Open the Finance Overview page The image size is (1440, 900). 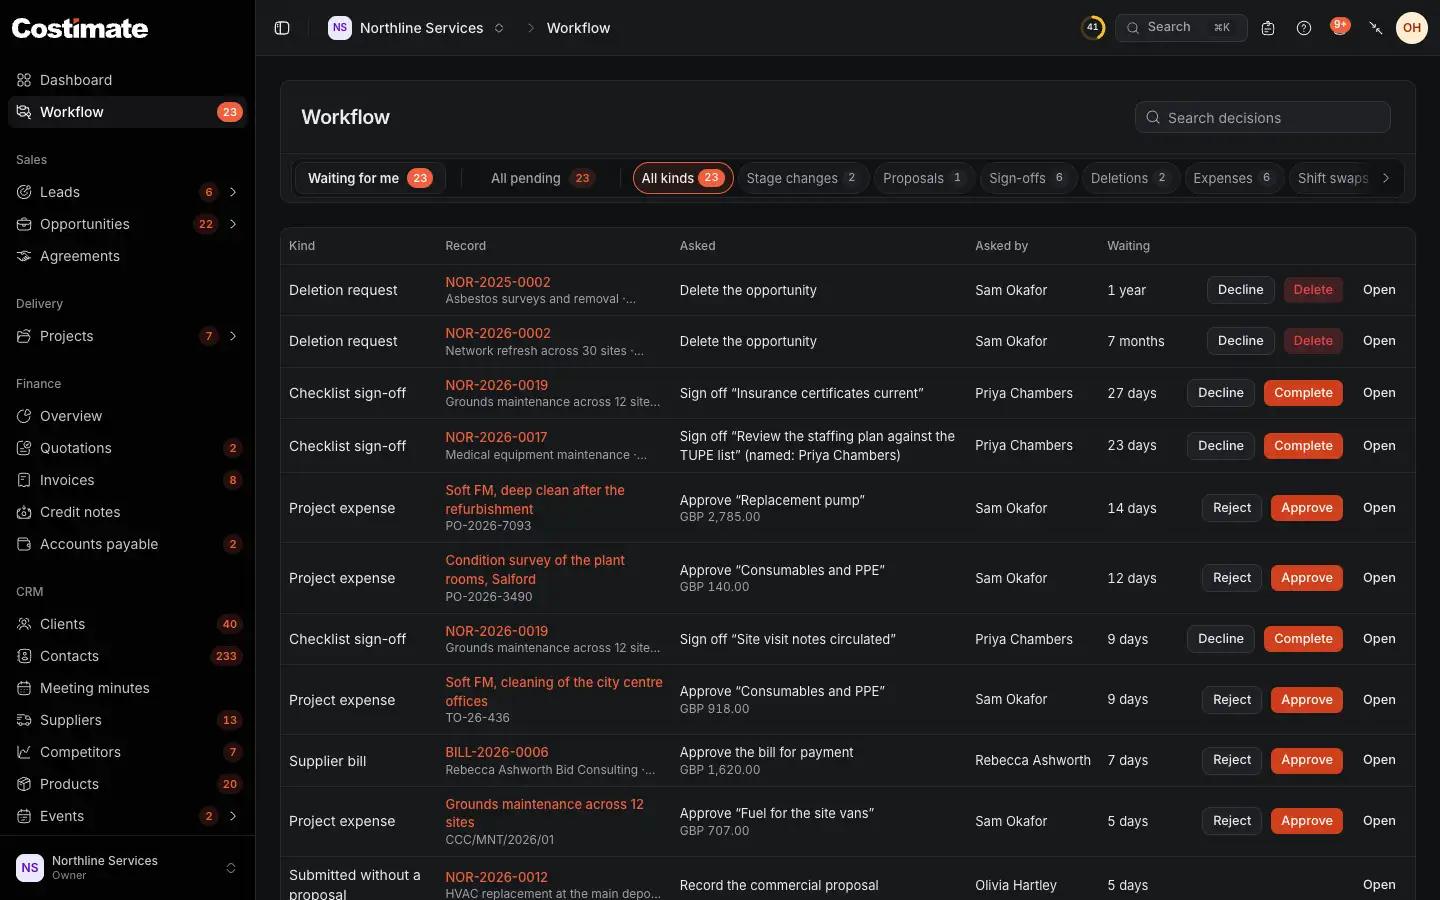tap(127, 416)
